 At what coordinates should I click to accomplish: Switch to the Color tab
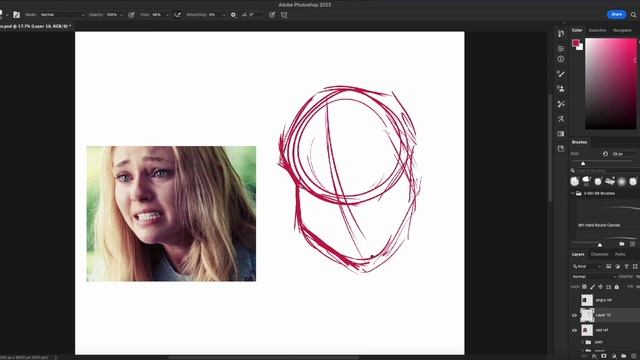coord(577,30)
